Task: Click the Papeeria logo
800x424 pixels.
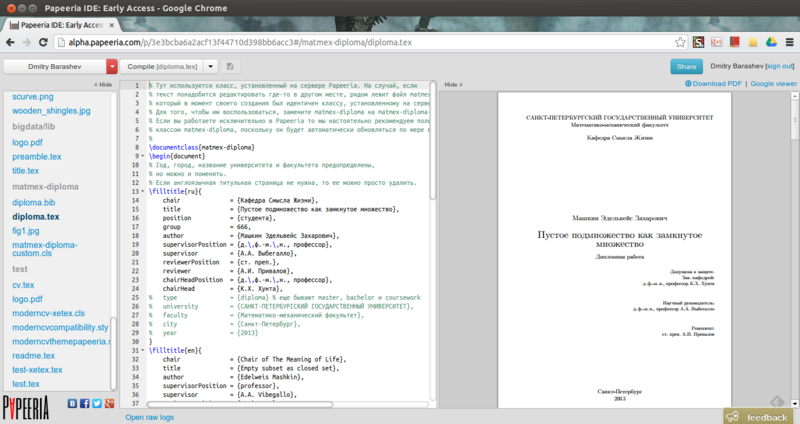Action: point(26,408)
